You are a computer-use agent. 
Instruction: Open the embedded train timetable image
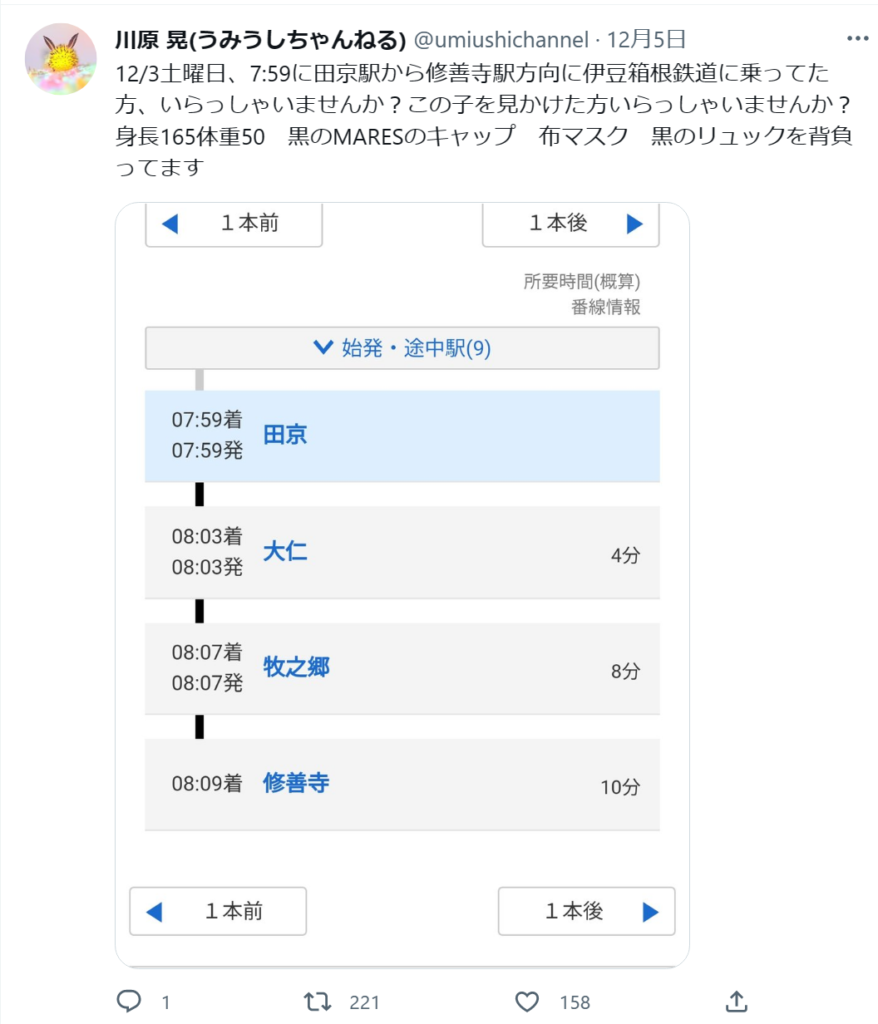402,585
